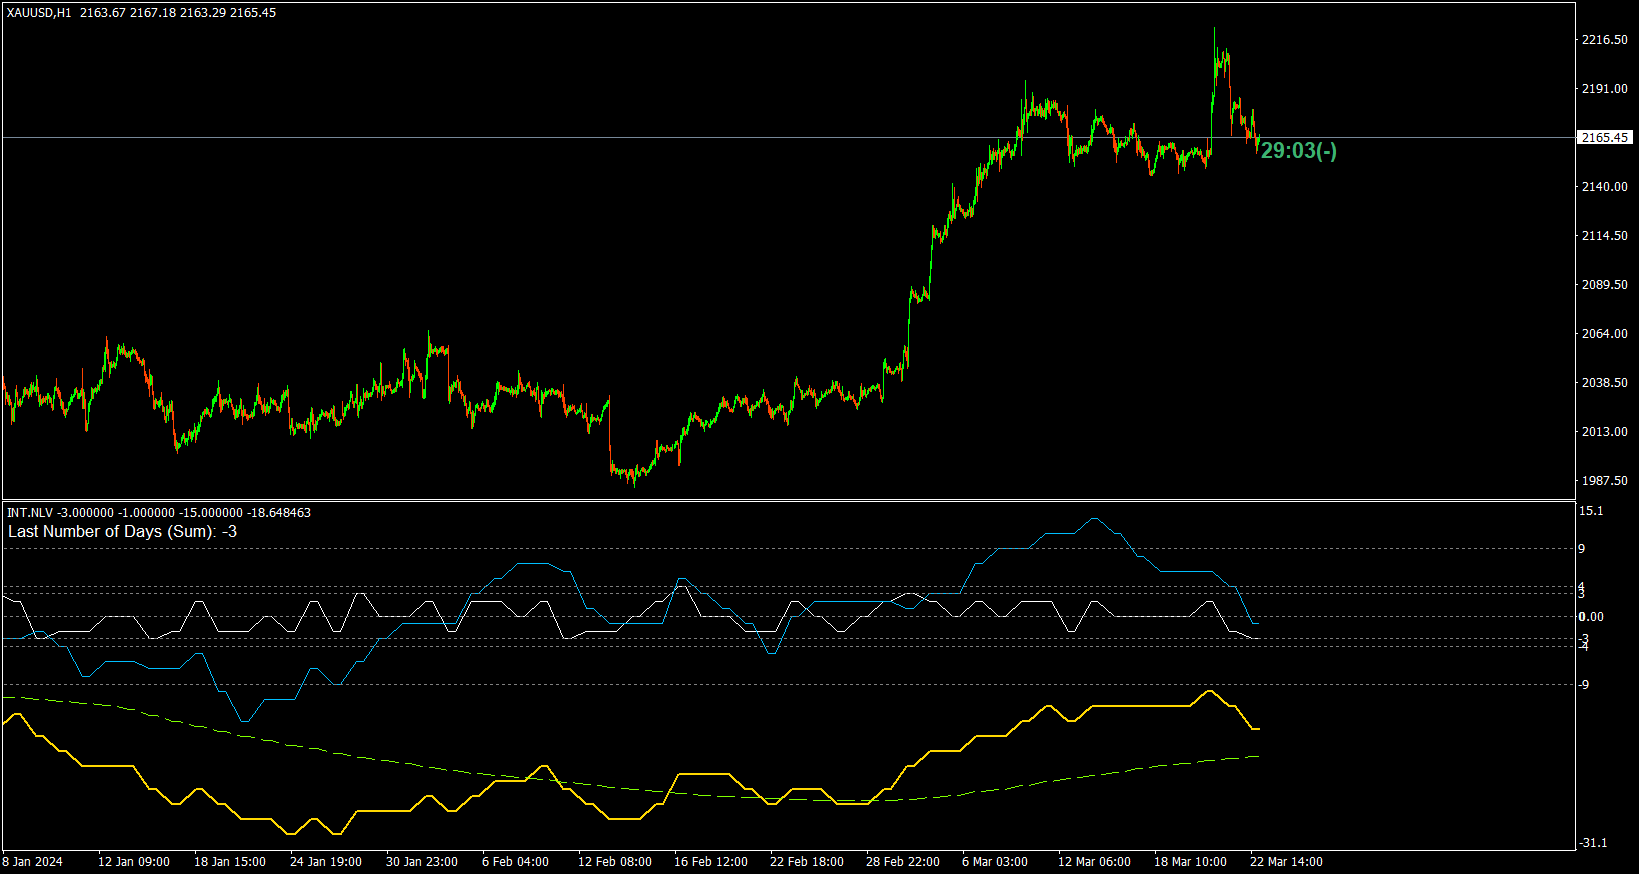Click the XAUUSD,H1 chart title text
Screen dimensions: 1639x874
[39, 13]
